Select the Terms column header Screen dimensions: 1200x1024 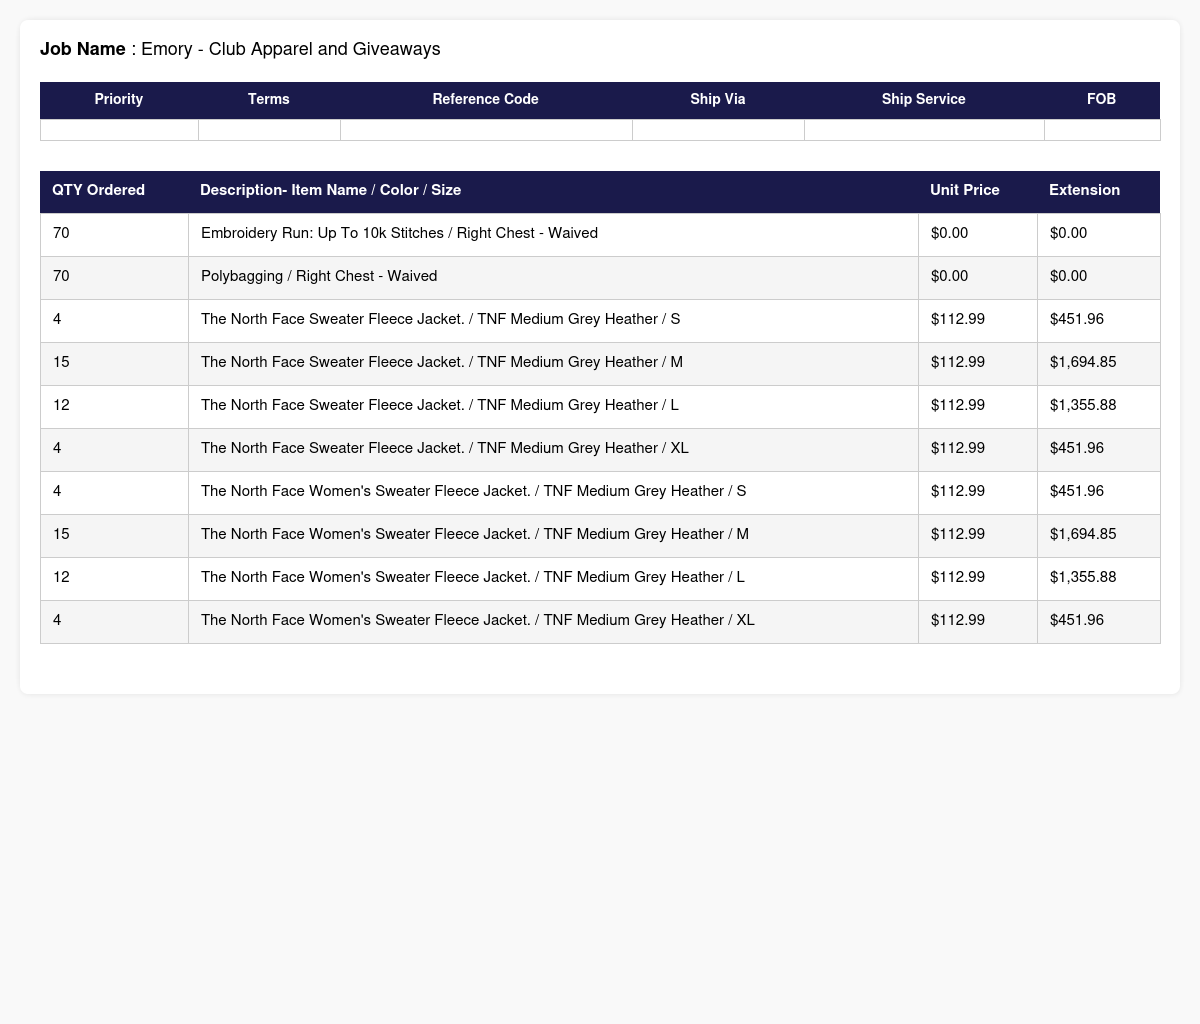269,100
